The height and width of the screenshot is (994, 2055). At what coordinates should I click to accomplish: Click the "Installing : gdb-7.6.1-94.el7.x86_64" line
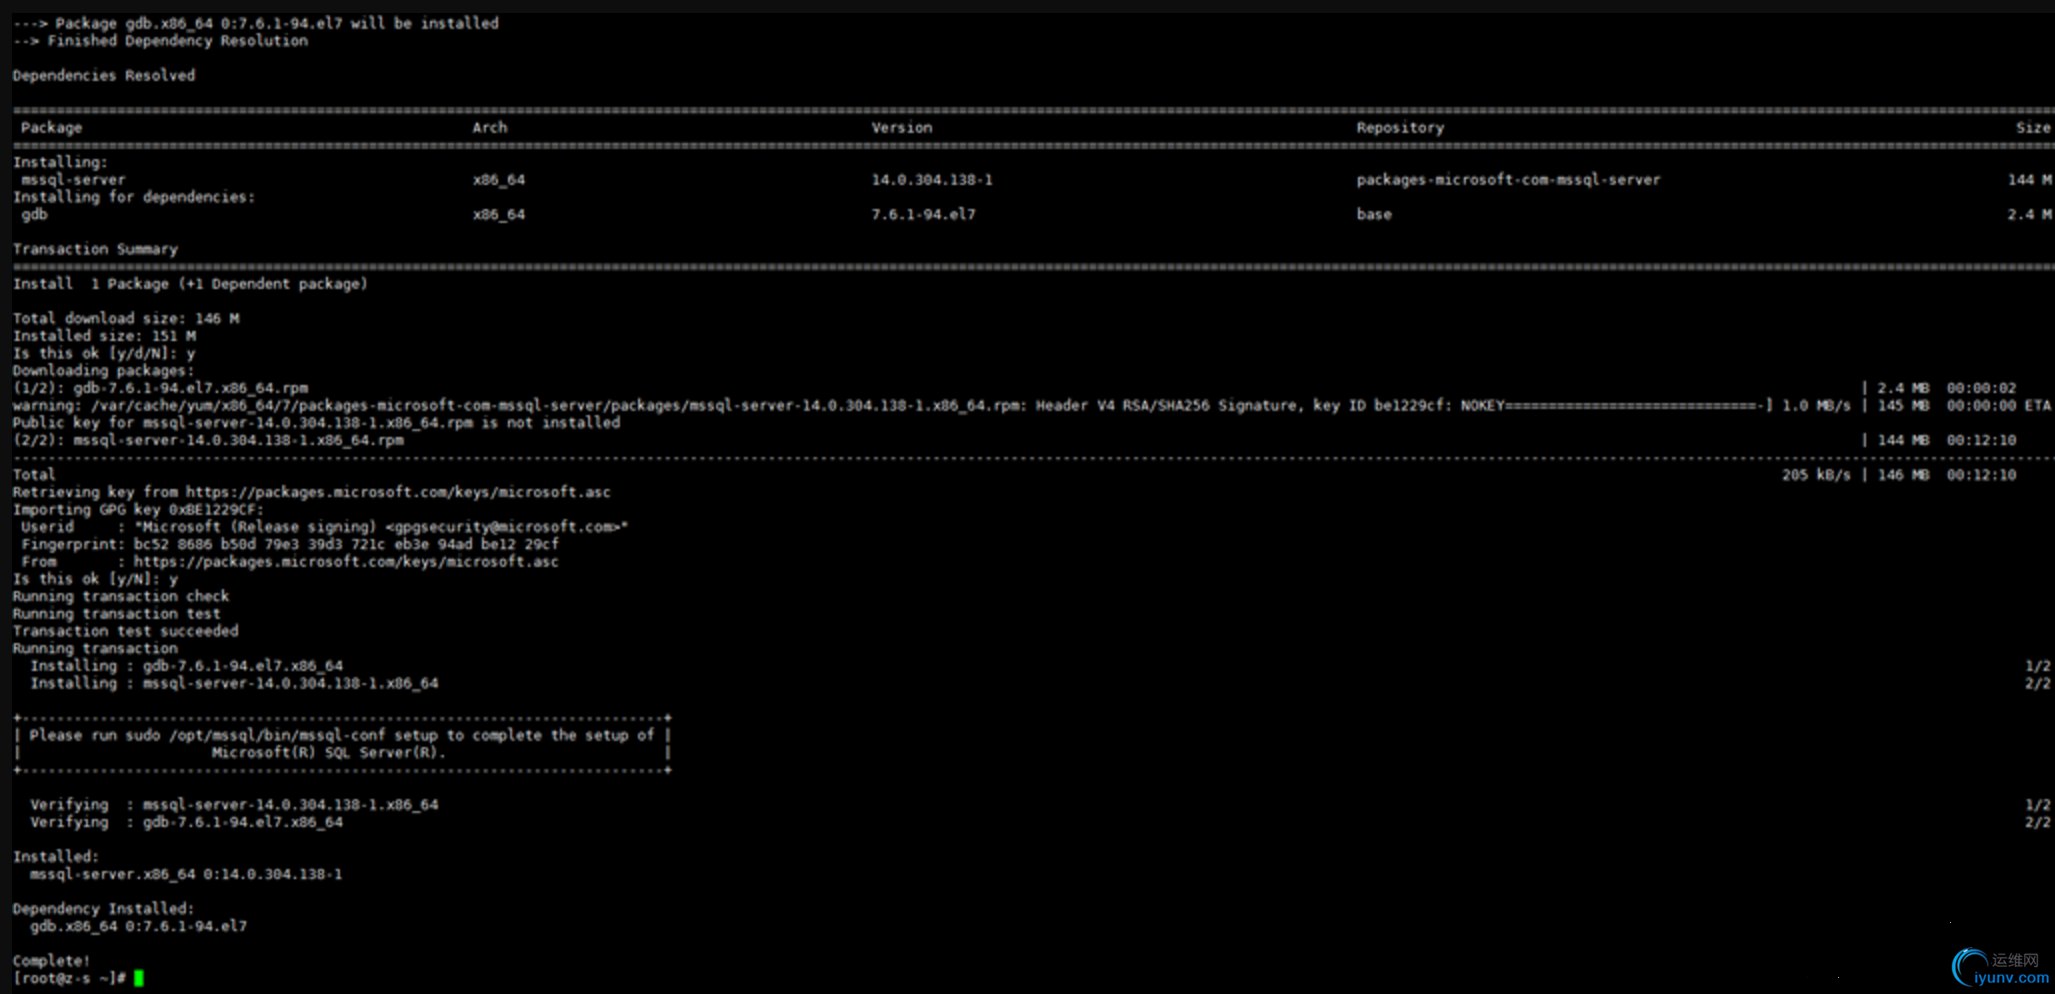click(186, 666)
